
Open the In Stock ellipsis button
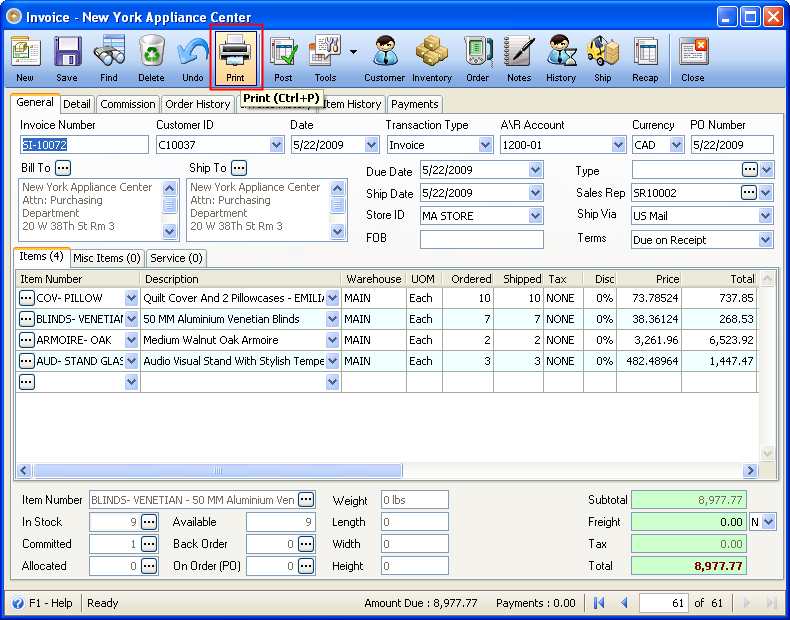tap(149, 522)
